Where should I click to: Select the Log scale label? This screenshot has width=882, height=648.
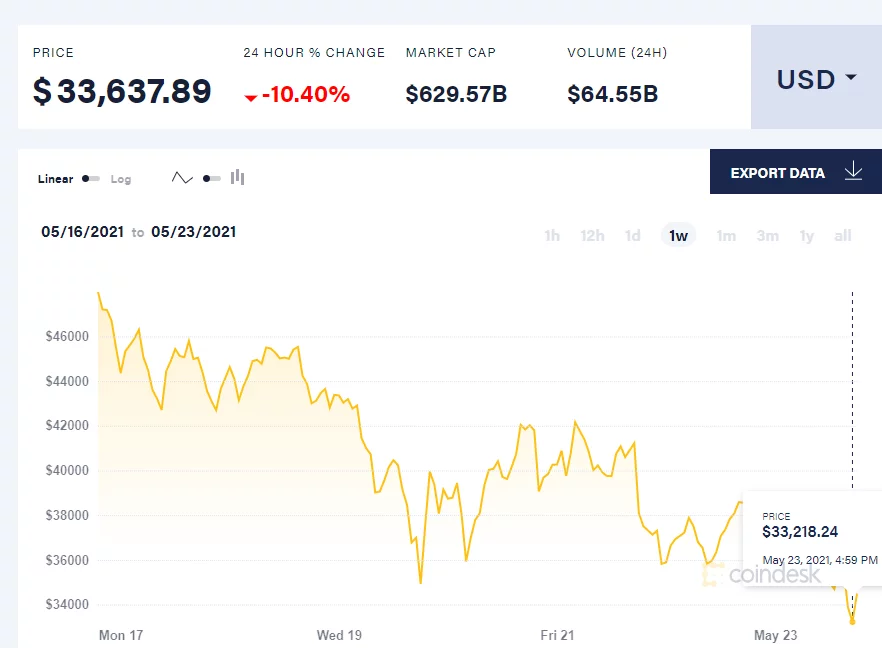[x=121, y=179]
